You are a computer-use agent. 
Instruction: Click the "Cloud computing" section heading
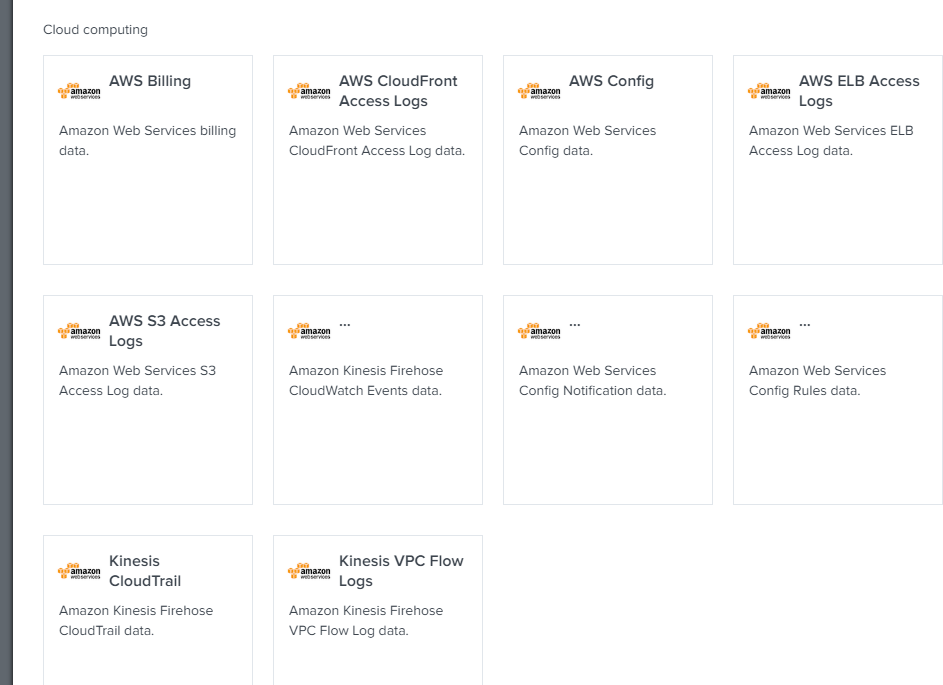[x=96, y=29]
